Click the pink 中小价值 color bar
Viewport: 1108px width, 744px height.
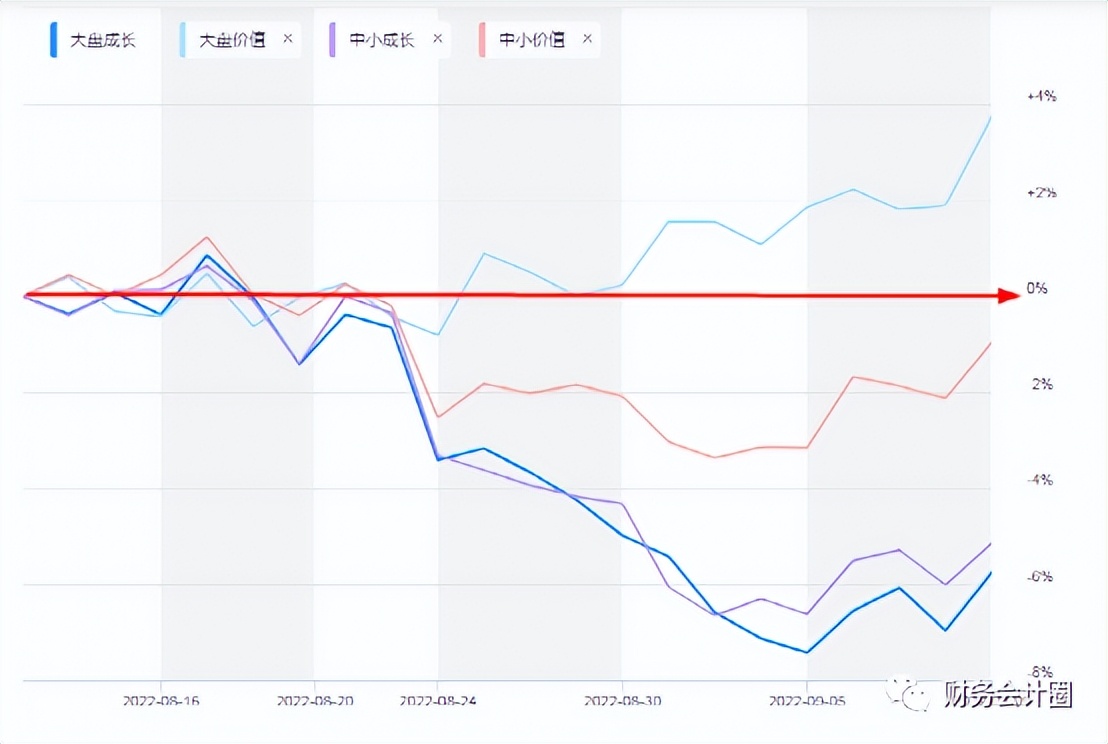pyautogui.click(x=481, y=40)
